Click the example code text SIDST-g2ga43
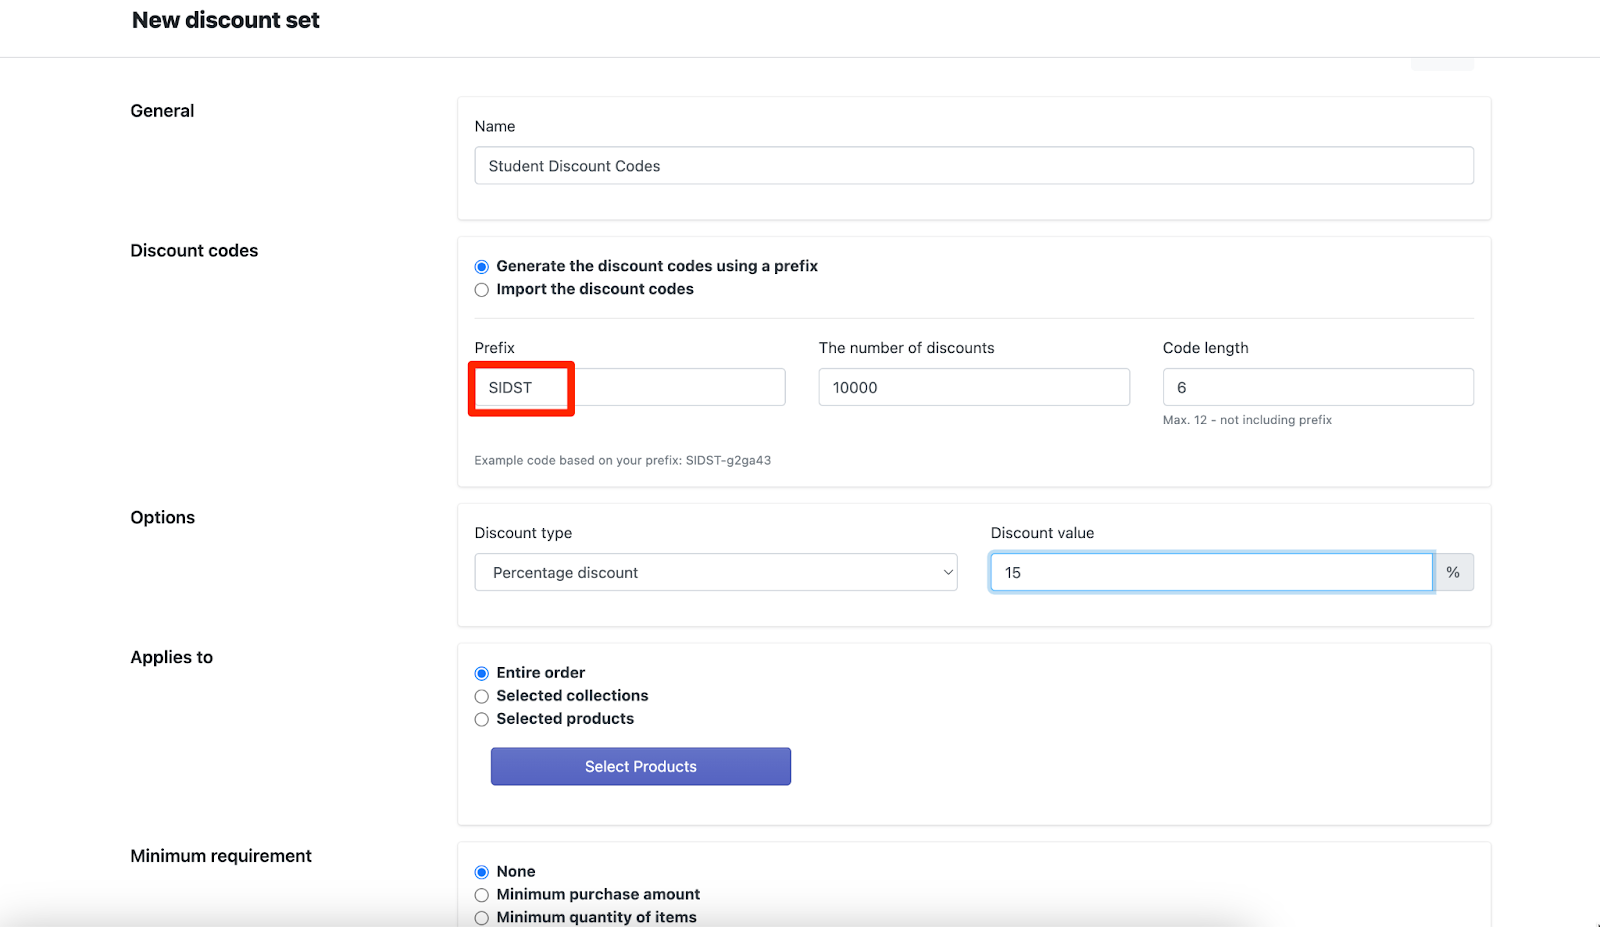1600x927 pixels. (728, 461)
